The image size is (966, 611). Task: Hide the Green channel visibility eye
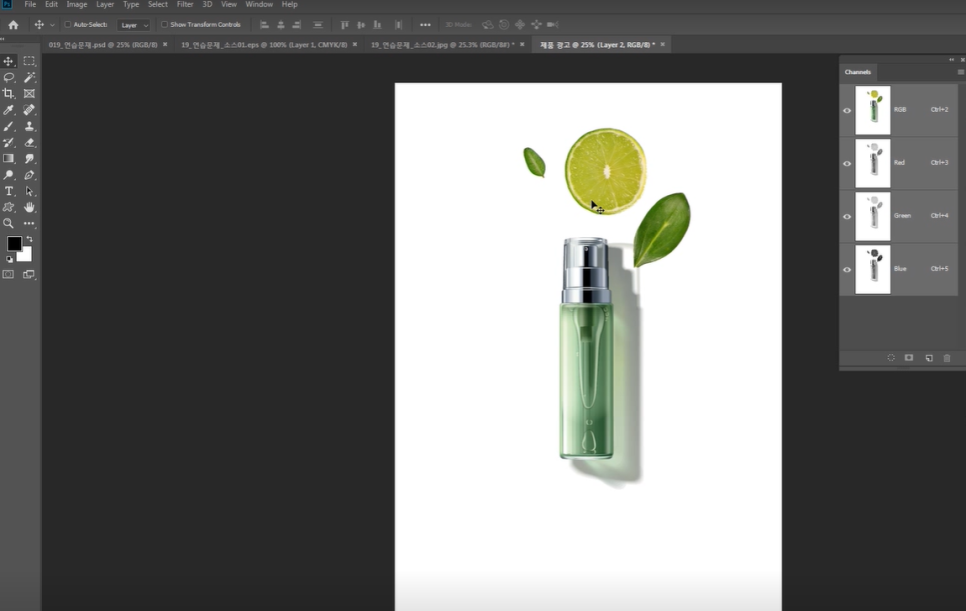847,217
